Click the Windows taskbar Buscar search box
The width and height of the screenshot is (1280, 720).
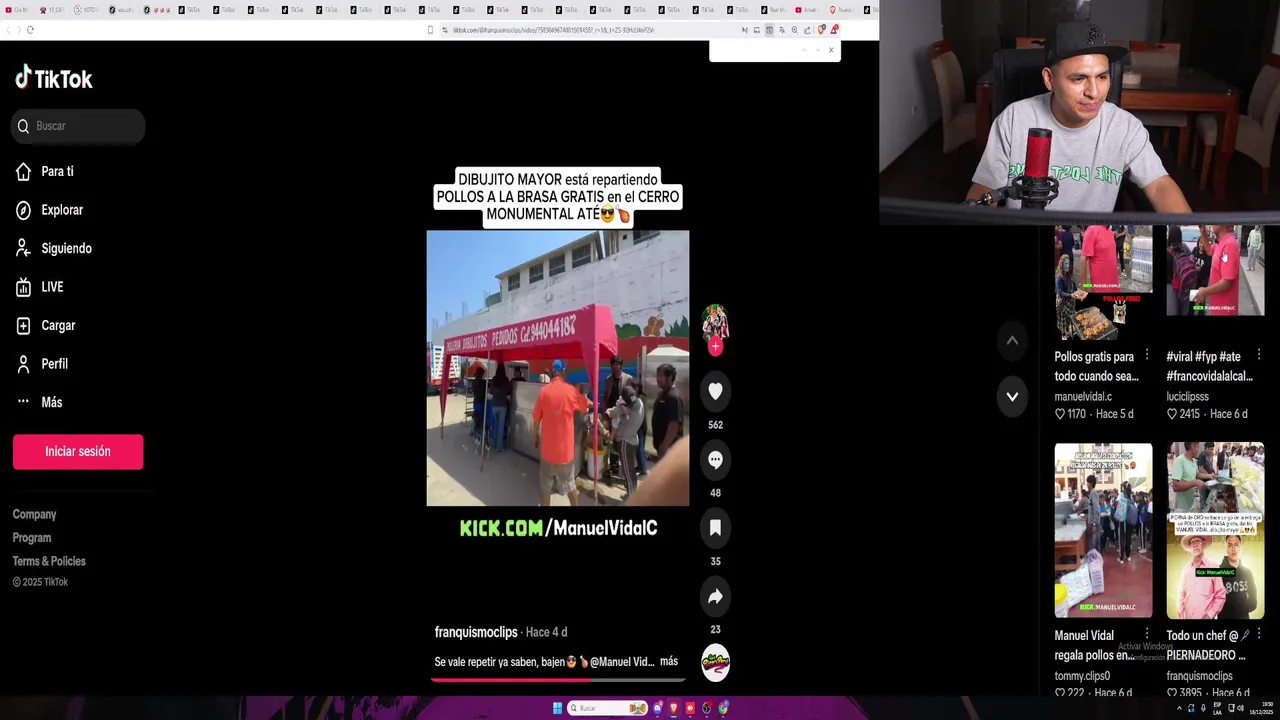[608, 708]
